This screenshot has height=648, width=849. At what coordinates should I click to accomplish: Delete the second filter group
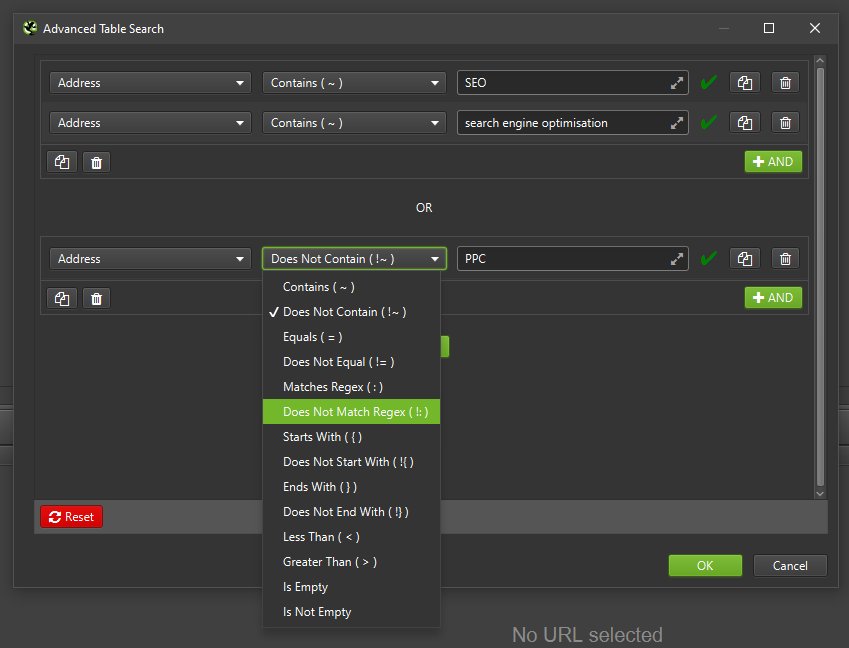(x=96, y=298)
